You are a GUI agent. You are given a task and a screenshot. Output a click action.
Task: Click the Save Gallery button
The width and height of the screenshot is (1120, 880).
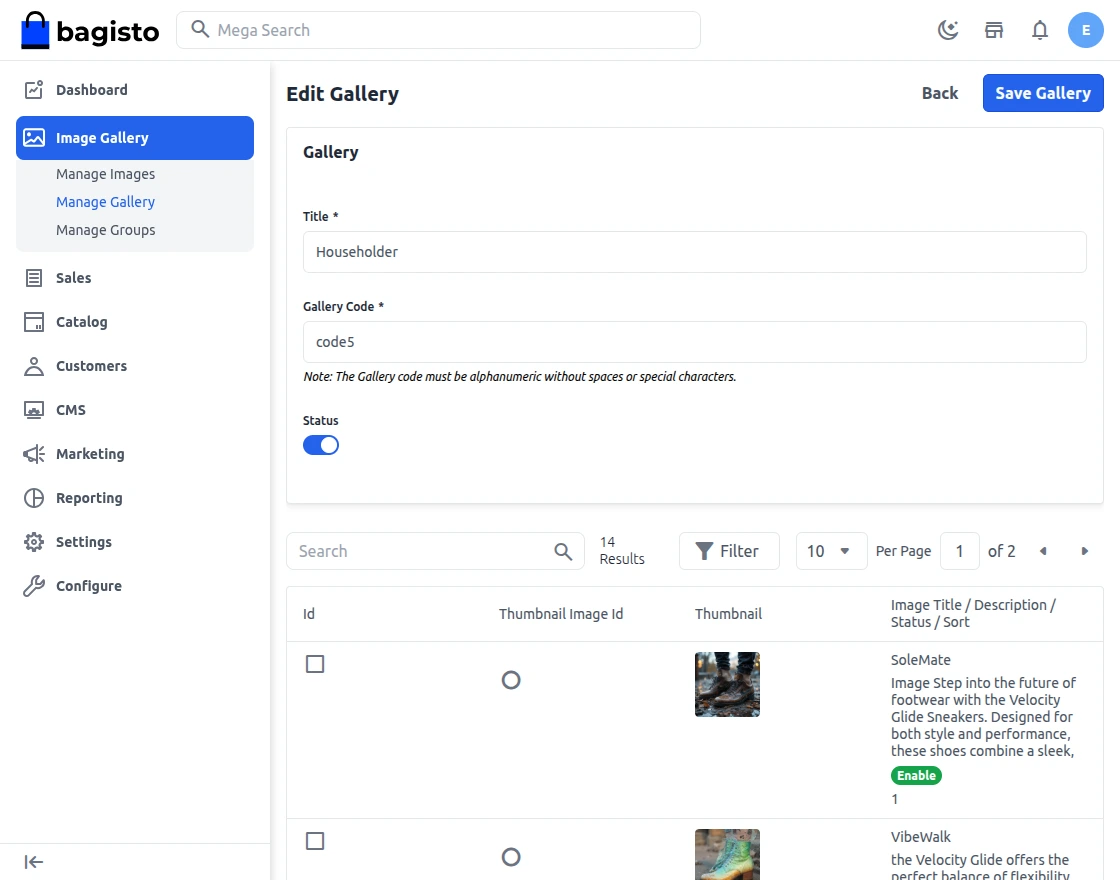(x=1043, y=92)
